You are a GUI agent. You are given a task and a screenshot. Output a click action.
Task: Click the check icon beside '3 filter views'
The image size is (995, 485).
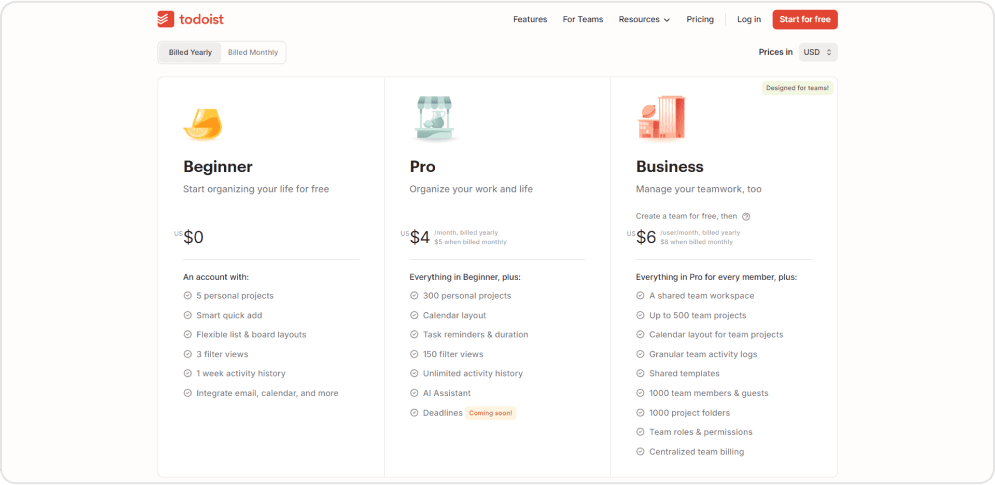click(188, 354)
